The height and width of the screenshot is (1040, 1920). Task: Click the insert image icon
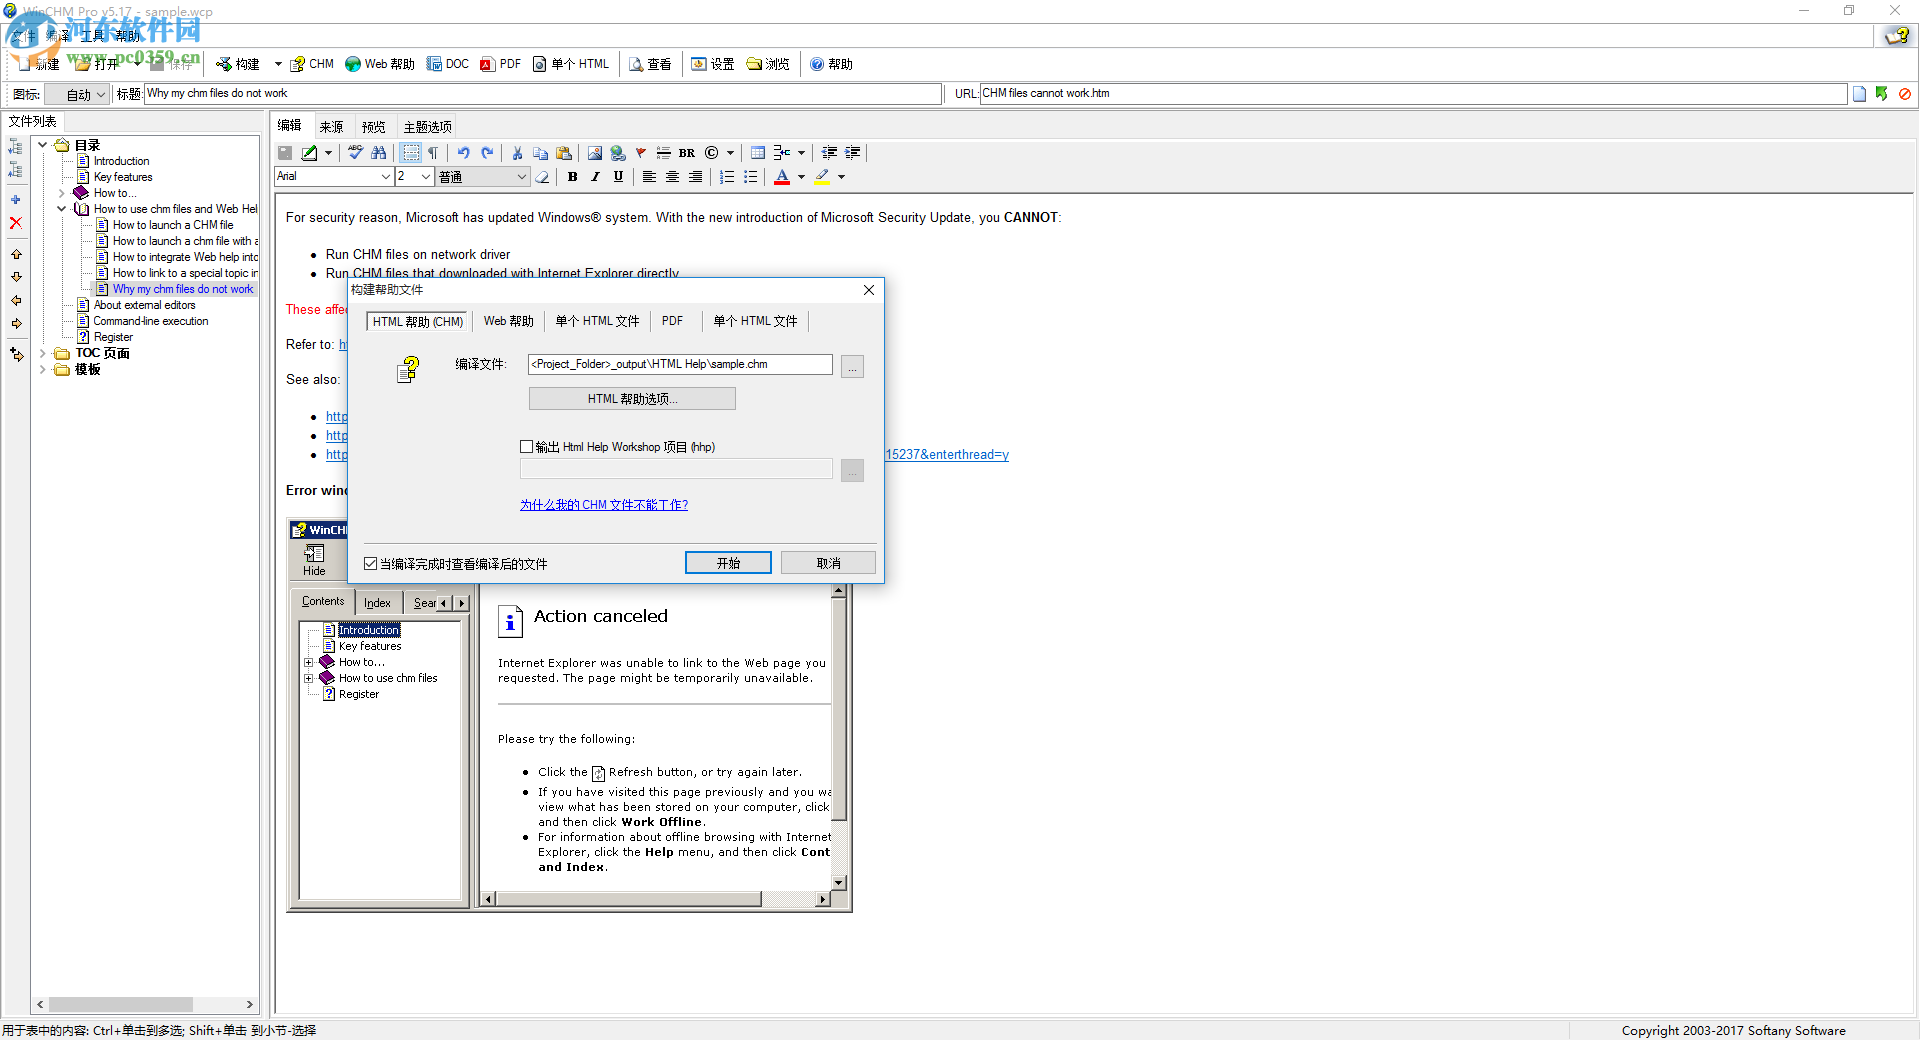coord(595,152)
